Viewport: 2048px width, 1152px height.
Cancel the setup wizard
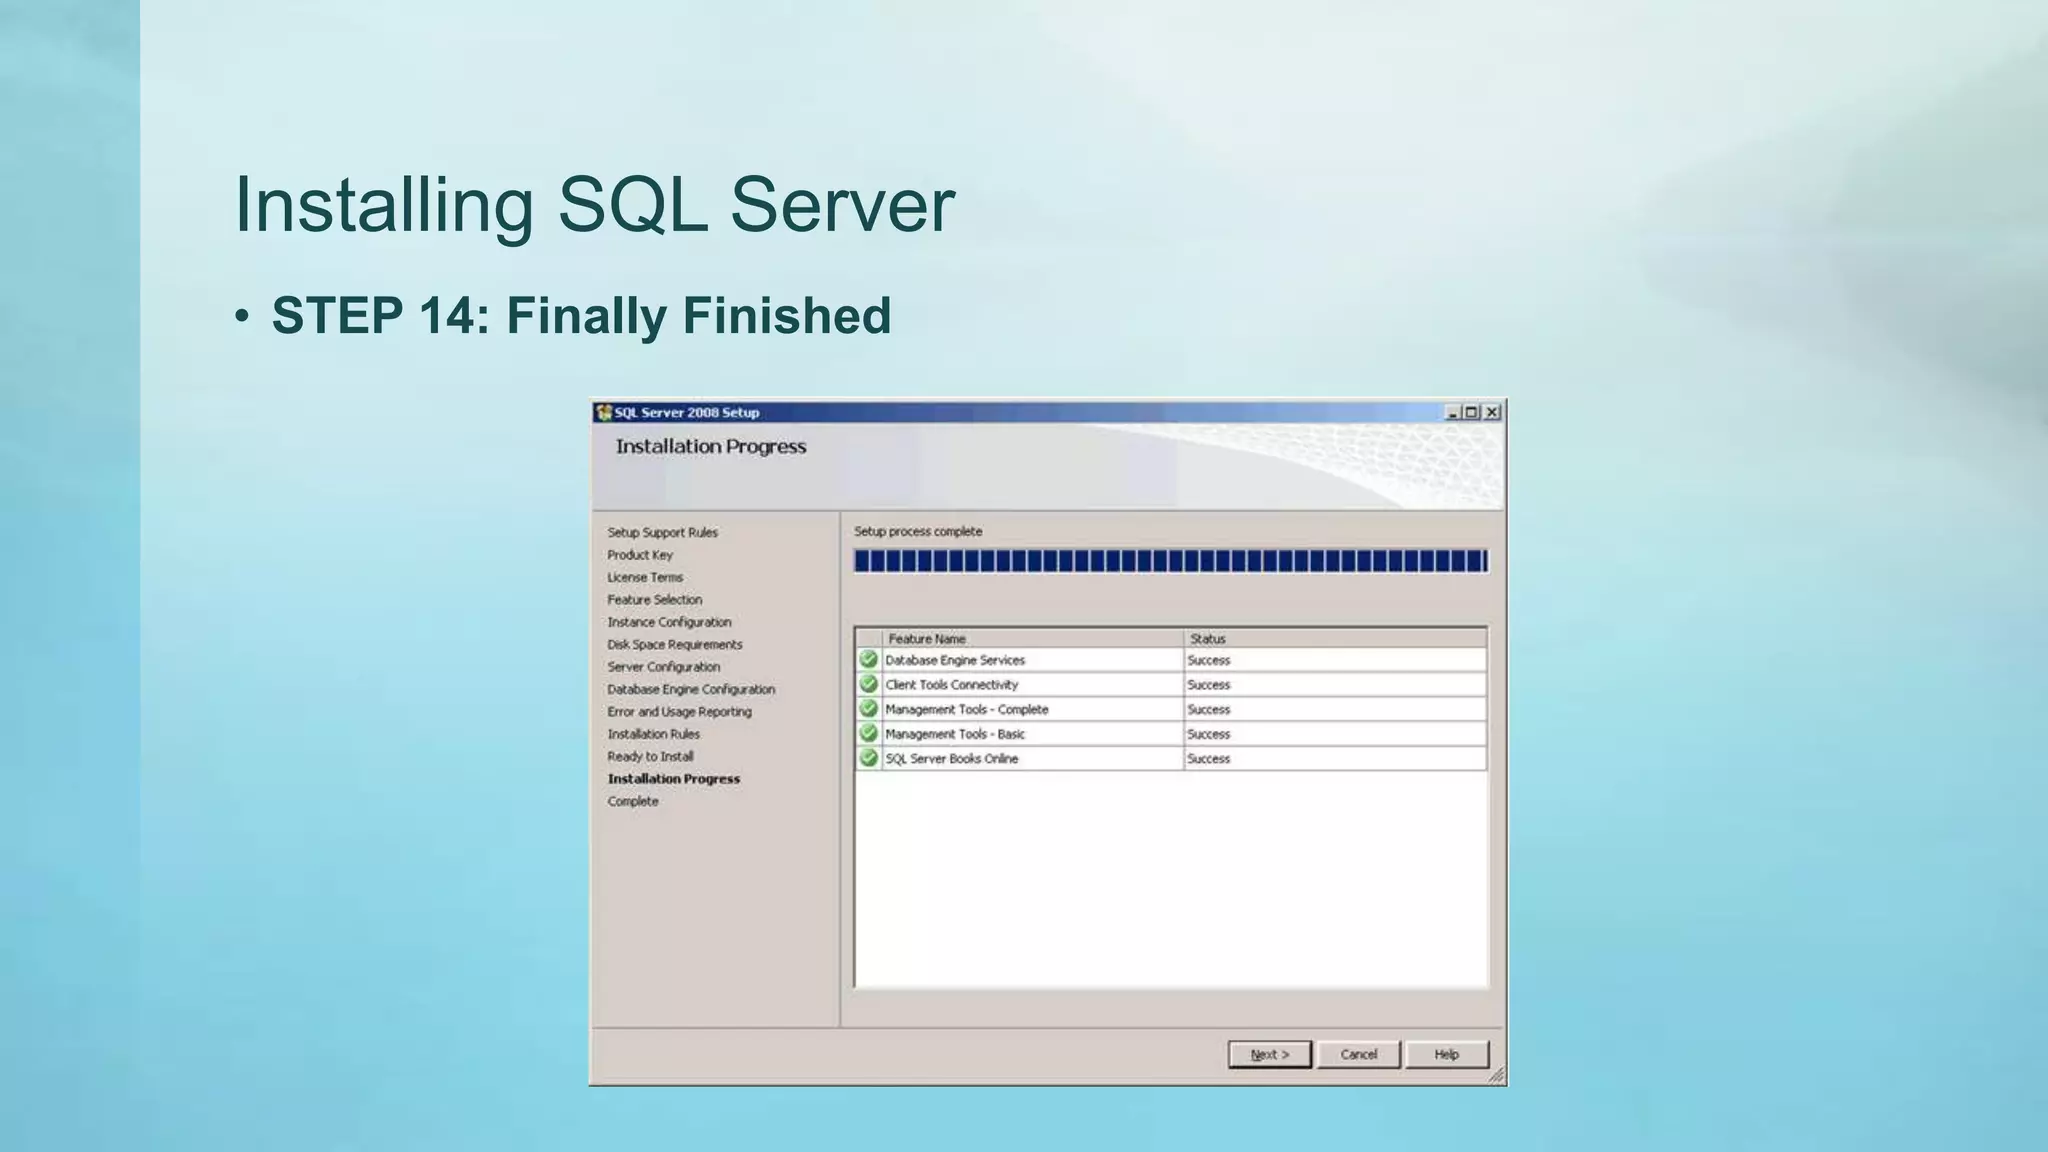[1358, 1054]
